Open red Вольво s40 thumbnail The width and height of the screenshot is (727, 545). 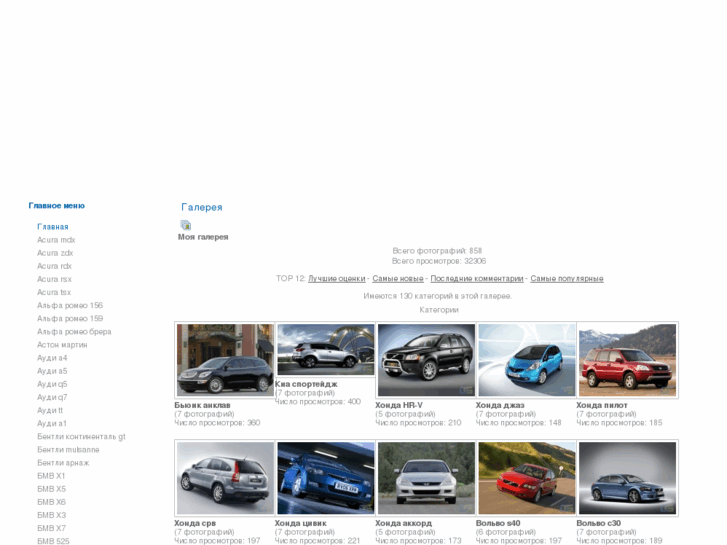pyautogui.click(x=527, y=478)
